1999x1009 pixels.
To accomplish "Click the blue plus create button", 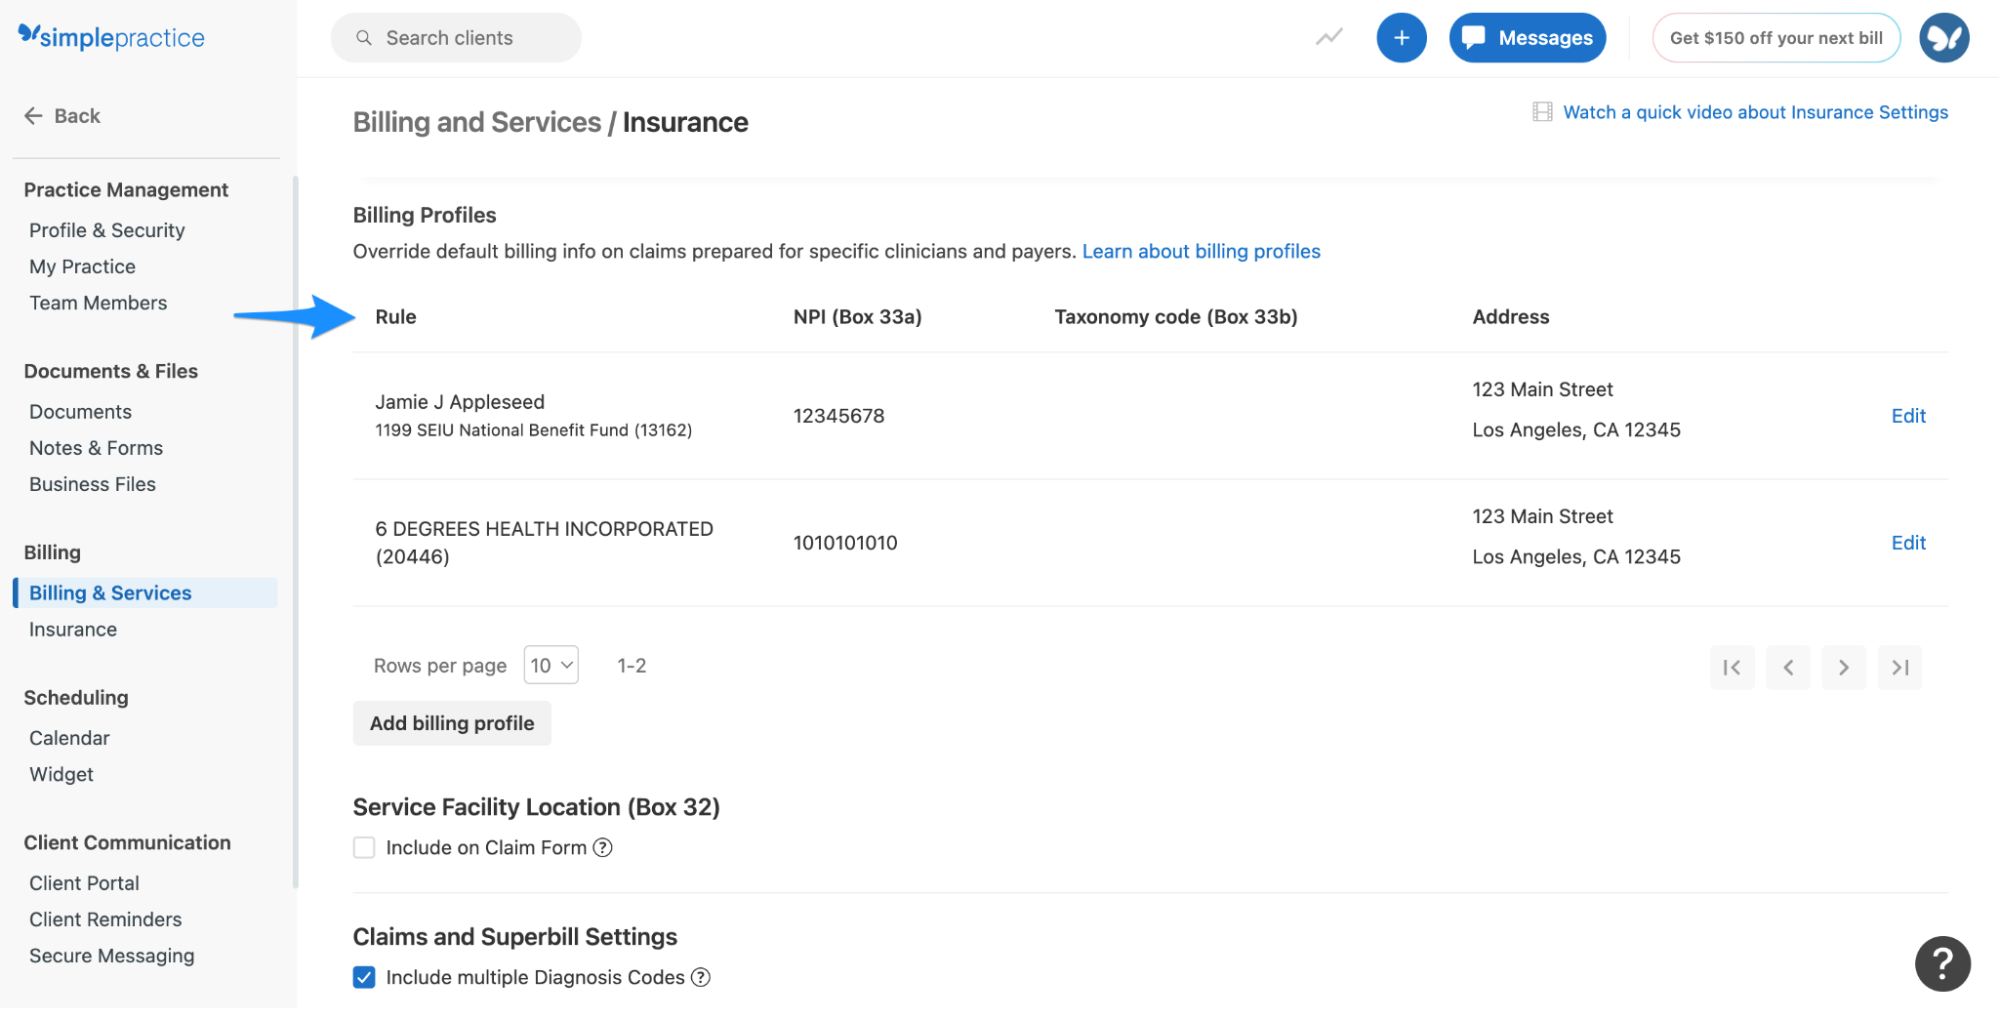I will pos(1401,37).
